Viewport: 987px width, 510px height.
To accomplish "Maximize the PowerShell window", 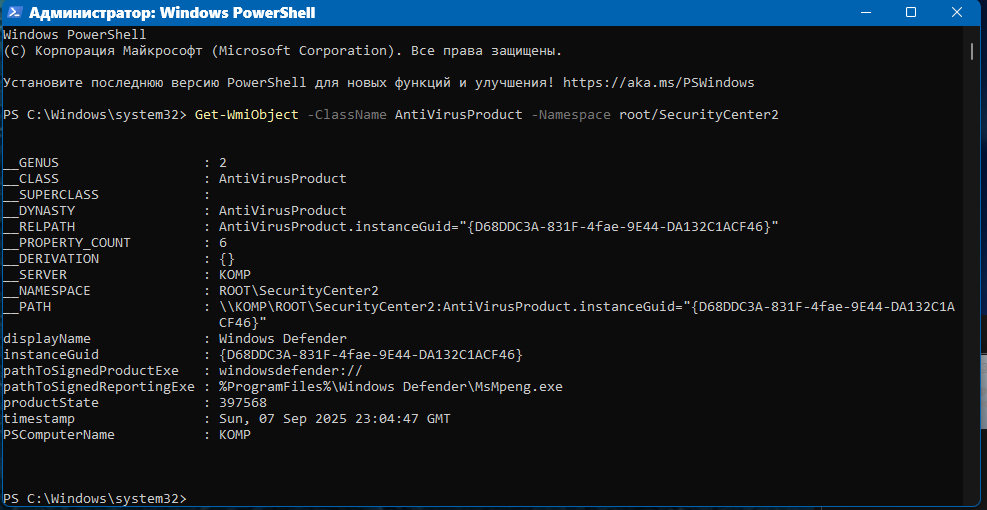I will click(911, 13).
